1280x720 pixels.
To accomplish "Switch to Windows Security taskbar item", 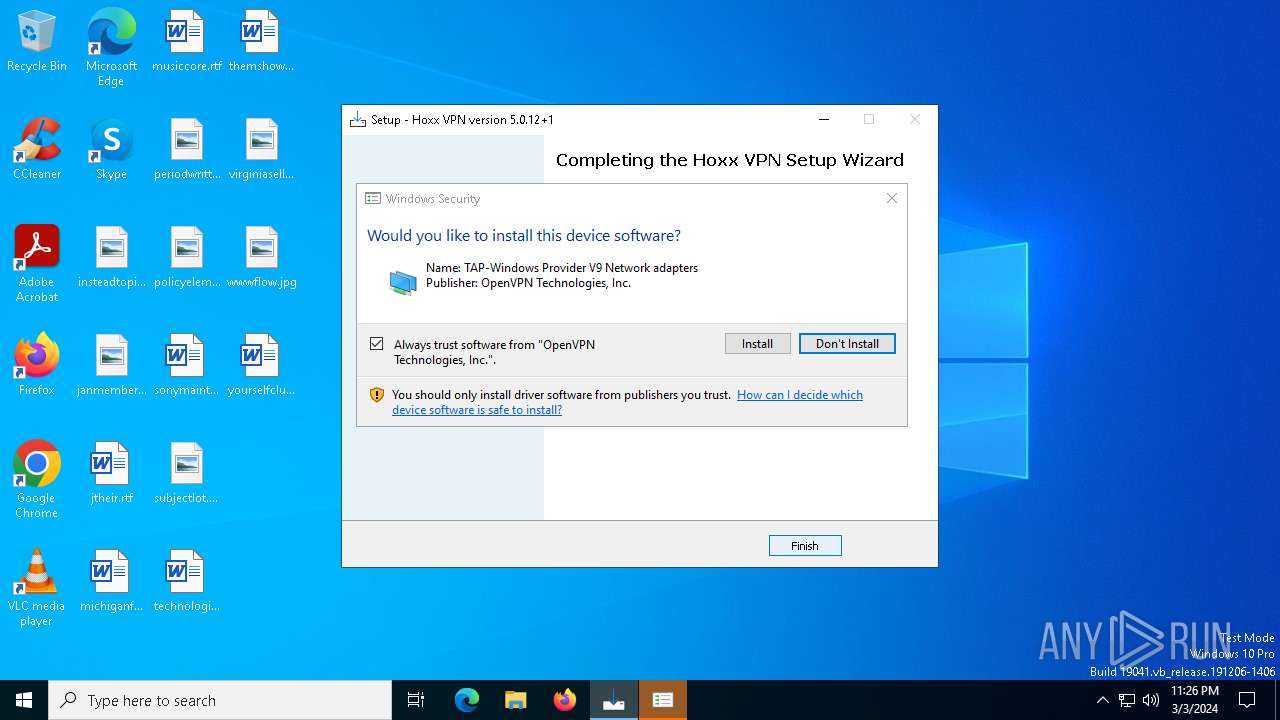I will pos(663,700).
